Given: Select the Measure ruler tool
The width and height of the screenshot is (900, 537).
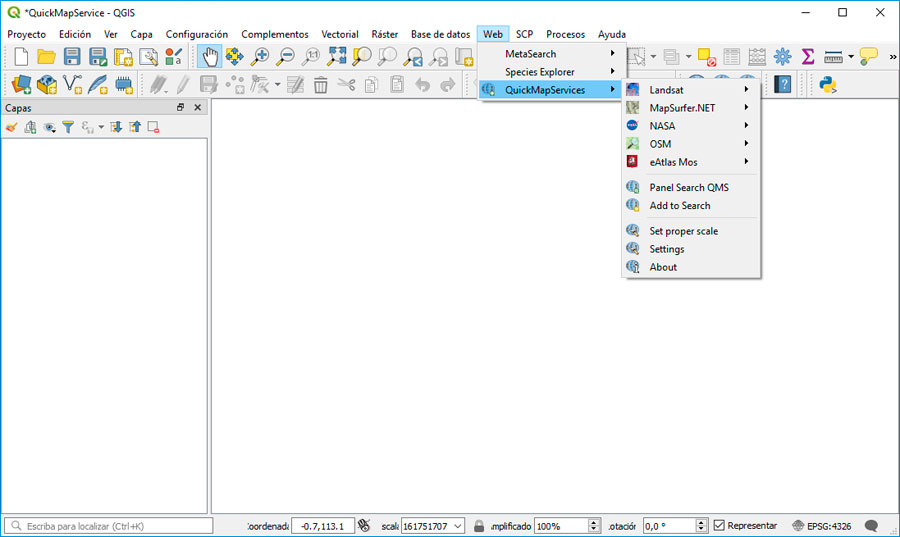Looking at the screenshot, I should [833, 57].
